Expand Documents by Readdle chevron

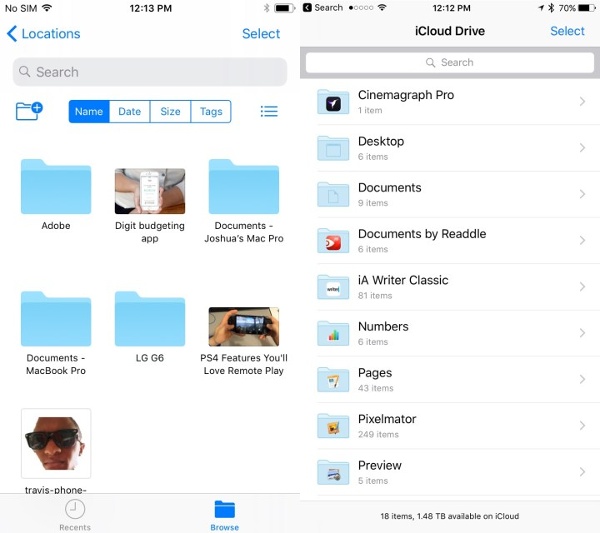(x=582, y=240)
